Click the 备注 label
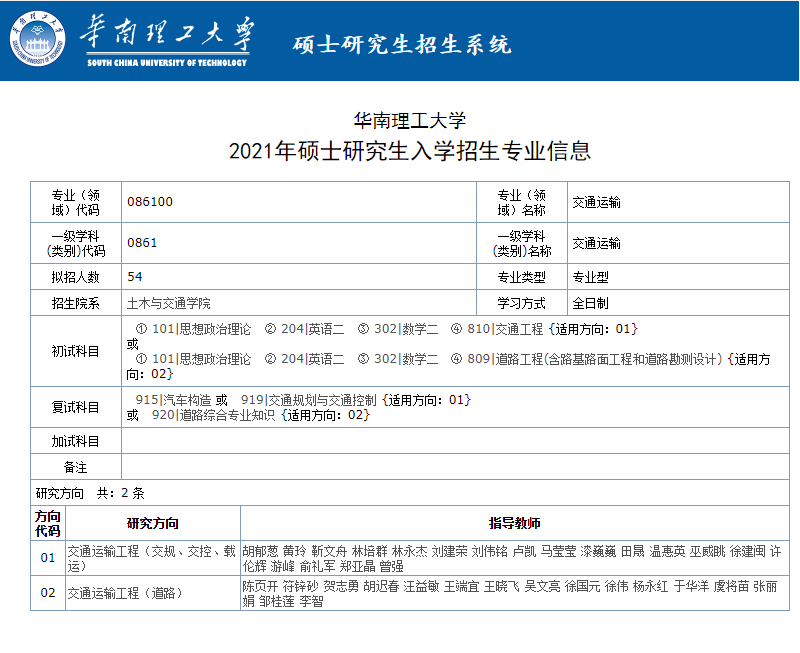This screenshot has height=653, width=800. point(76,467)
